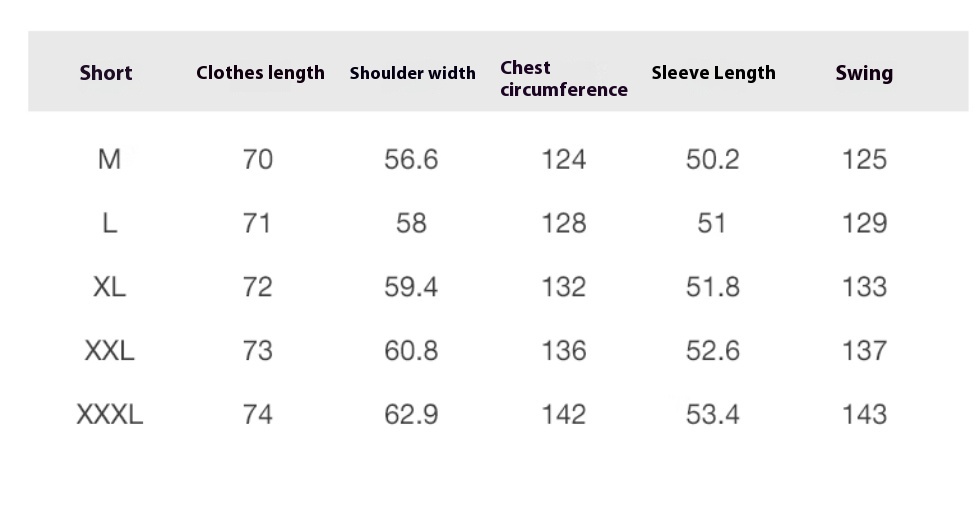The width and height of the screenshot is (976, 508).
Task: Click the XXXL size row label
Action: [110, 415]
